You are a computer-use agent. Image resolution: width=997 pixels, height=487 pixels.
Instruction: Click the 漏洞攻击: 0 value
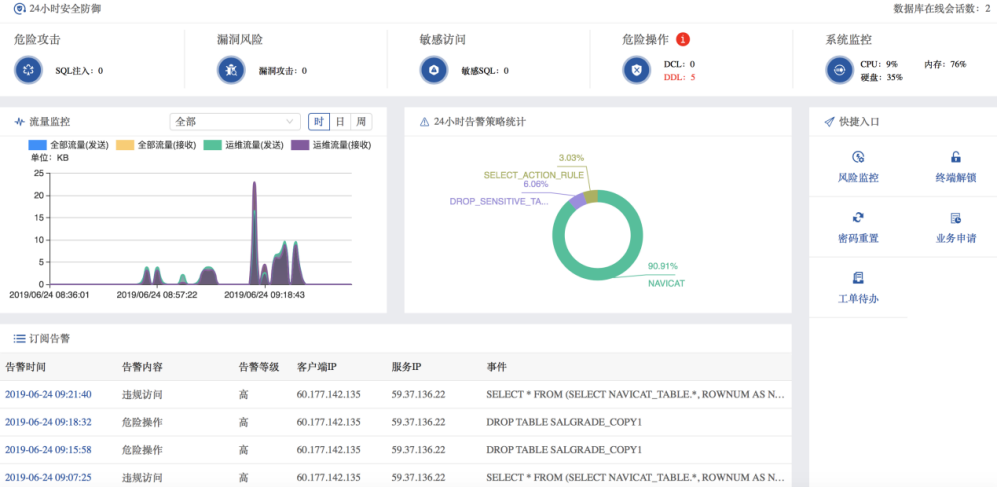[x=283, y=71]
